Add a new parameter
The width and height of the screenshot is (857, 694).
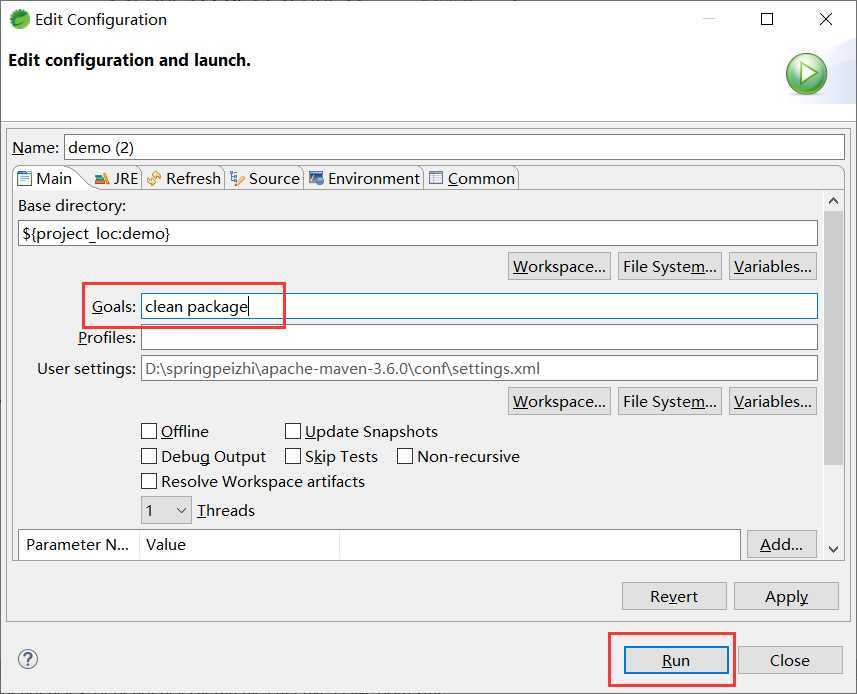click(x=782, y=544)
